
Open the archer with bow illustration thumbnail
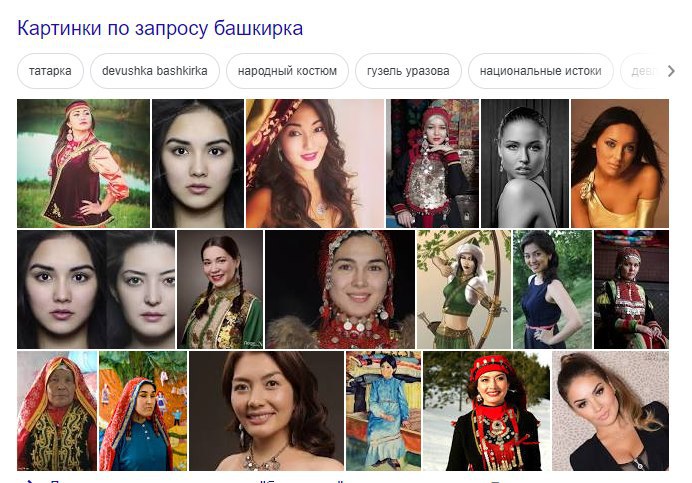pyautogui.click(x=463, y=290)
